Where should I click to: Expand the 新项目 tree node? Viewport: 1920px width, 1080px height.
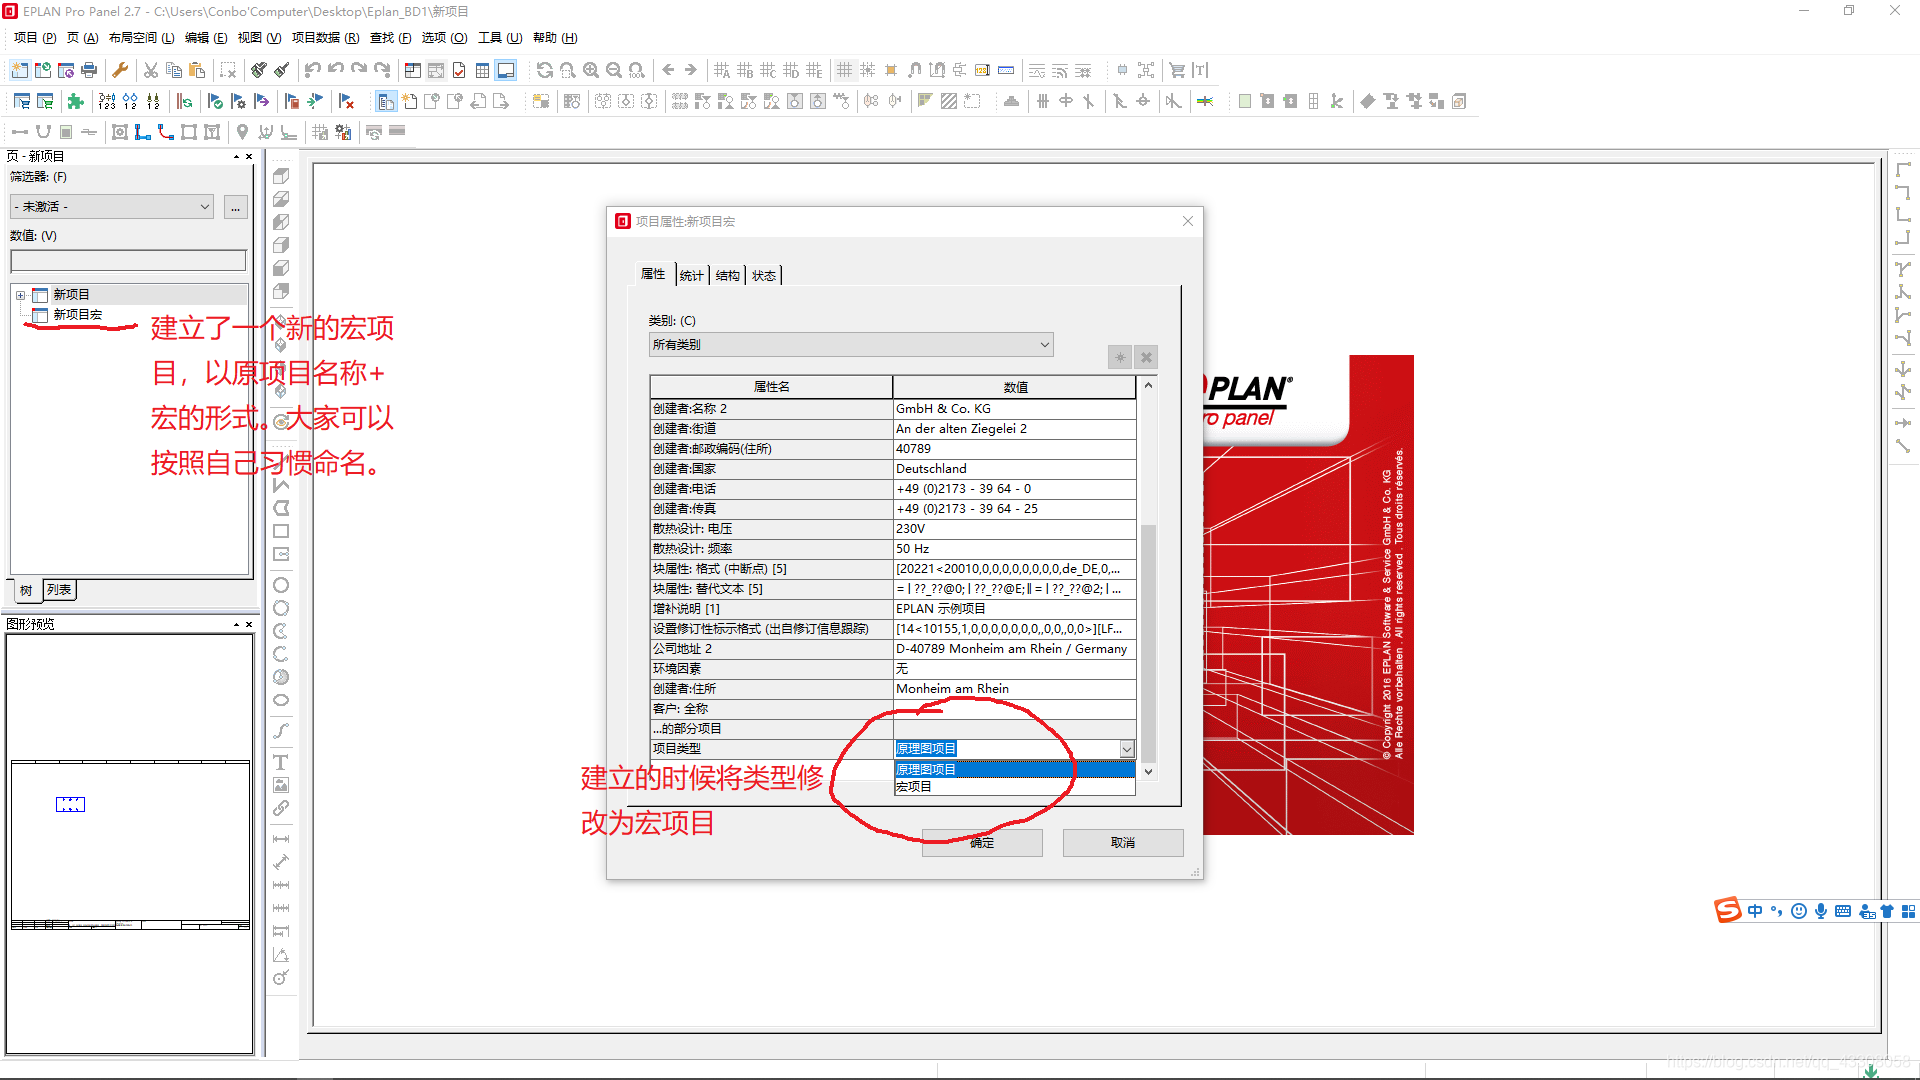20,295
